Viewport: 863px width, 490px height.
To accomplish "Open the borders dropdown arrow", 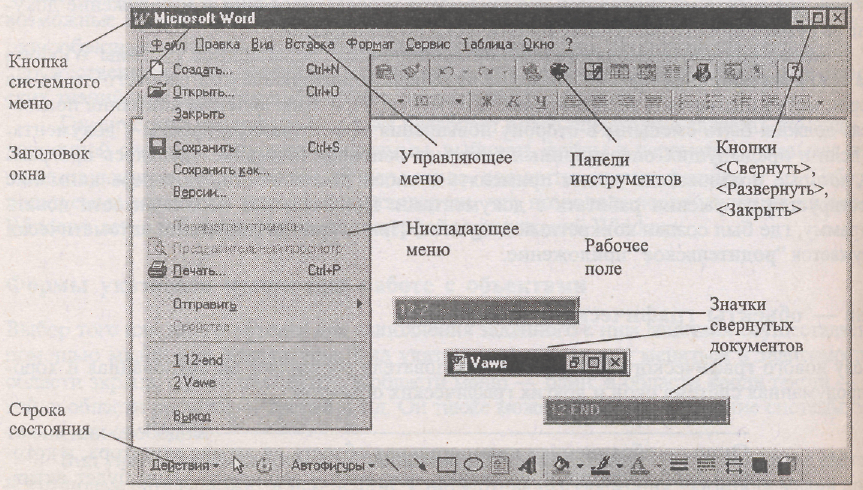I will (821, 102).
